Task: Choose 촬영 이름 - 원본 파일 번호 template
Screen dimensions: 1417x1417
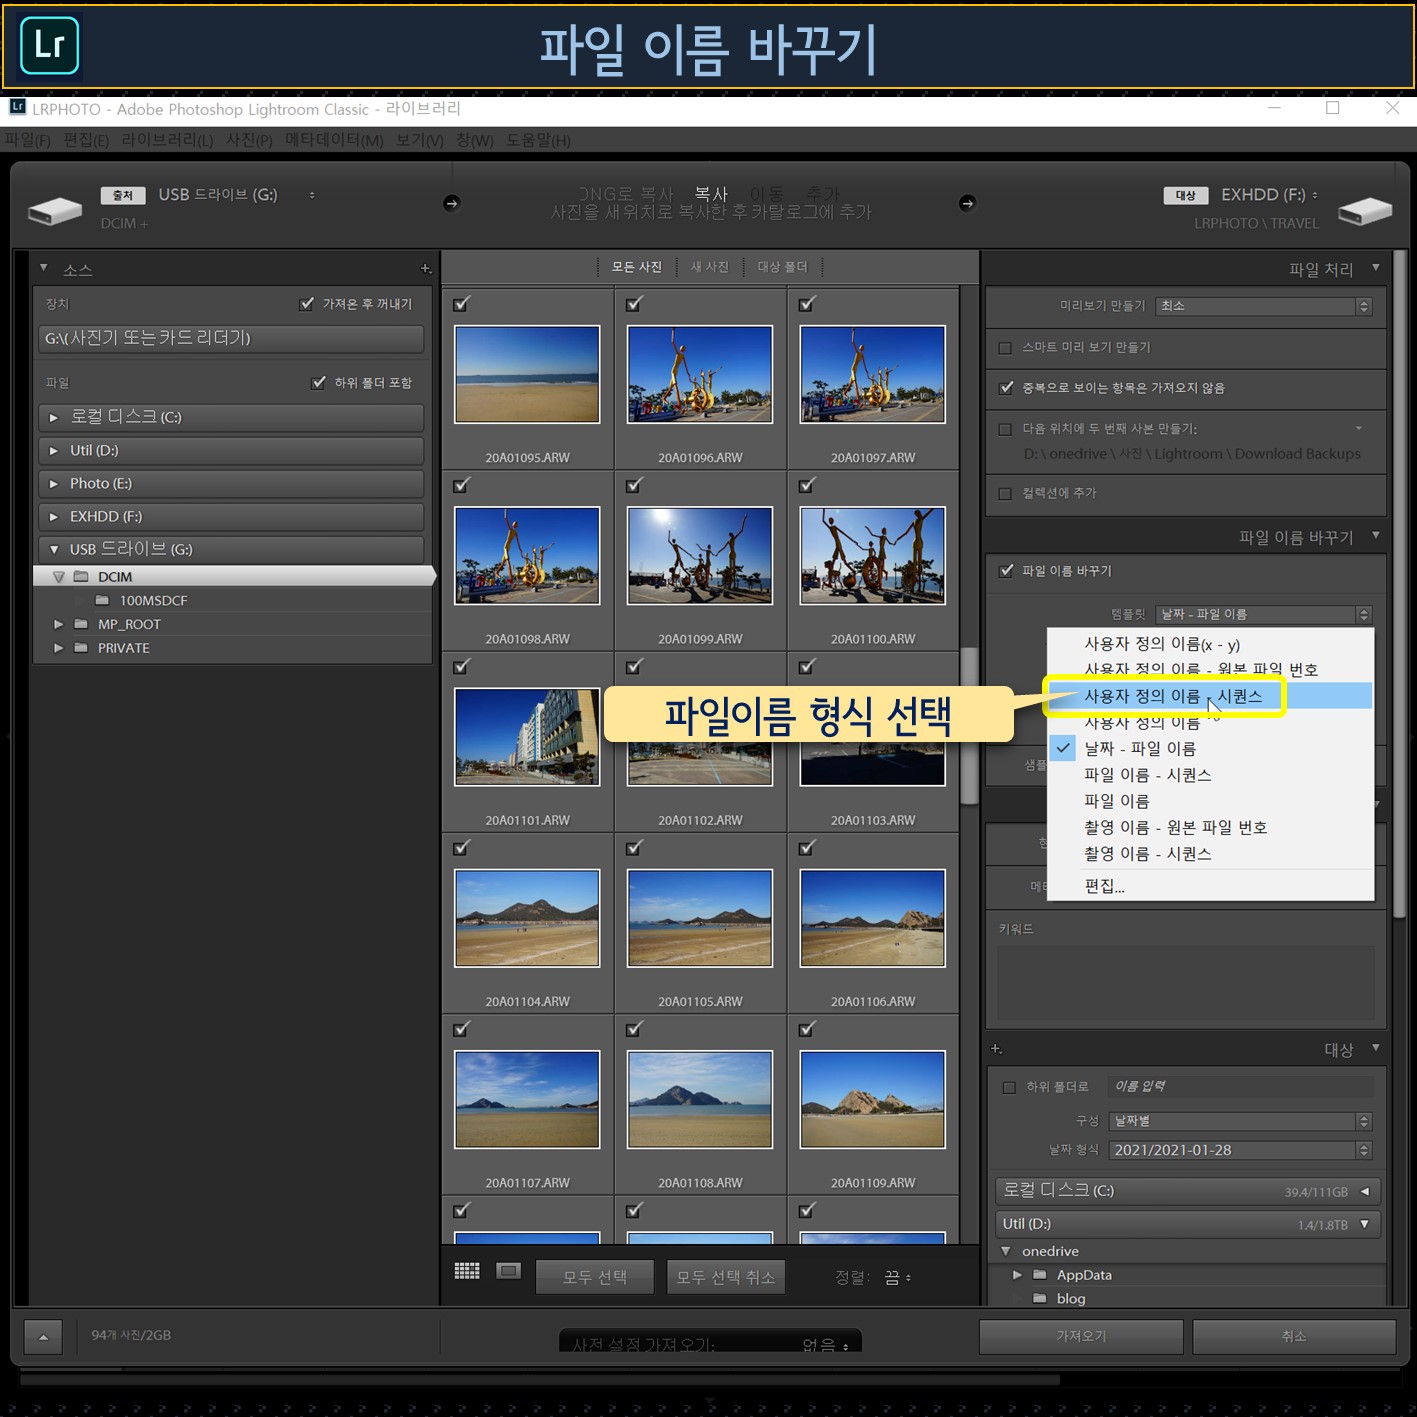Action: (x=1210, y=827)
